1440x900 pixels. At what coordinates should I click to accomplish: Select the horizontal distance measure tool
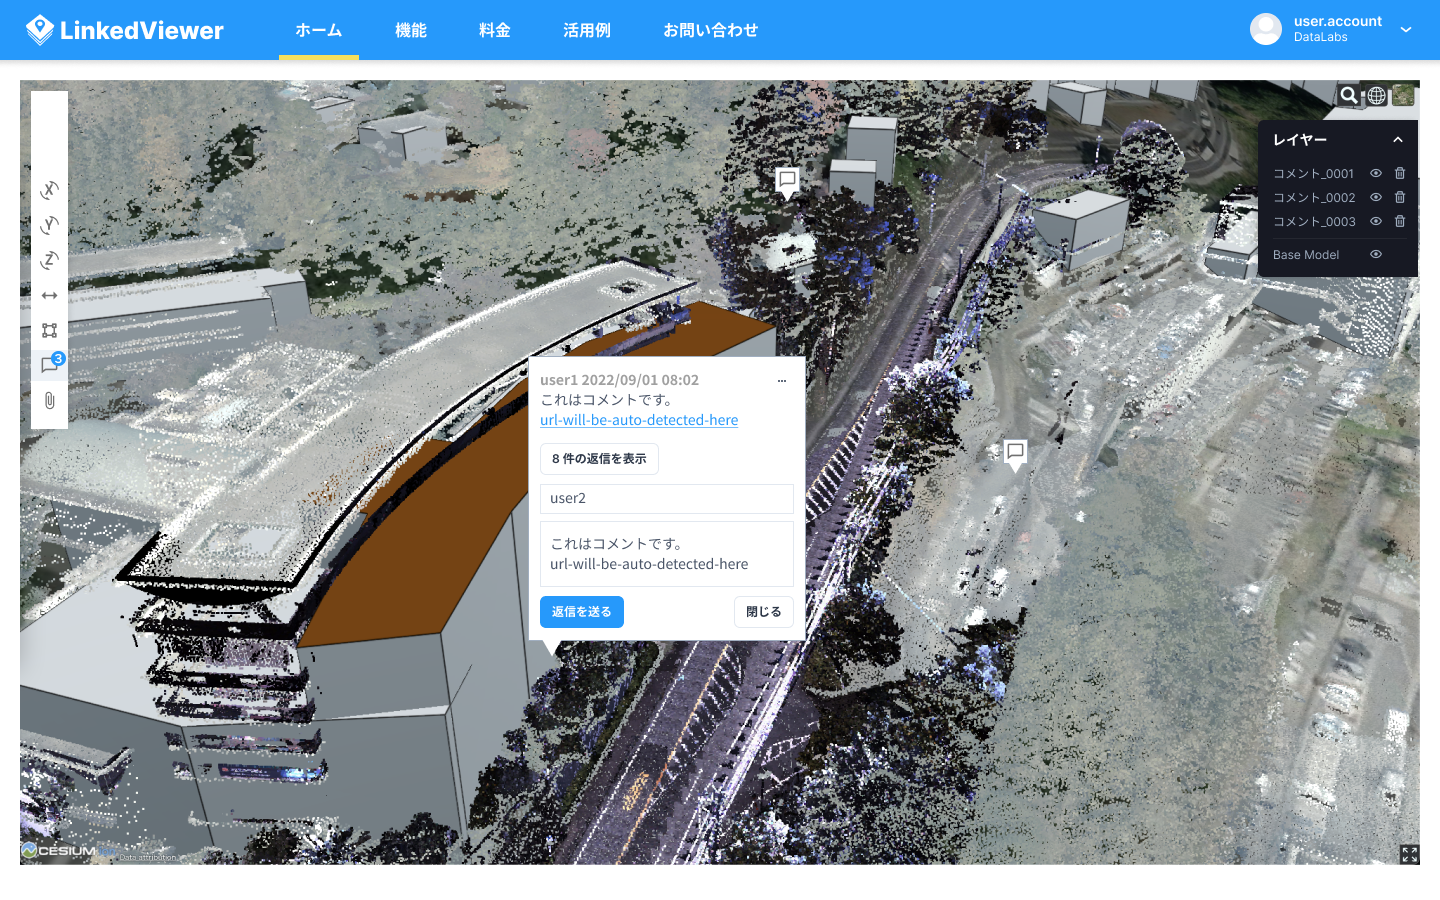point(49,295)
